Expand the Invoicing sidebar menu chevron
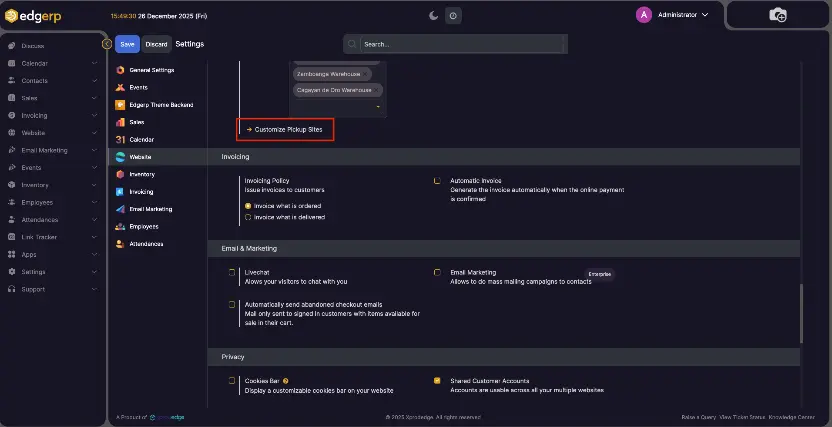The image size is (832, 427). (x=94, y=115)
